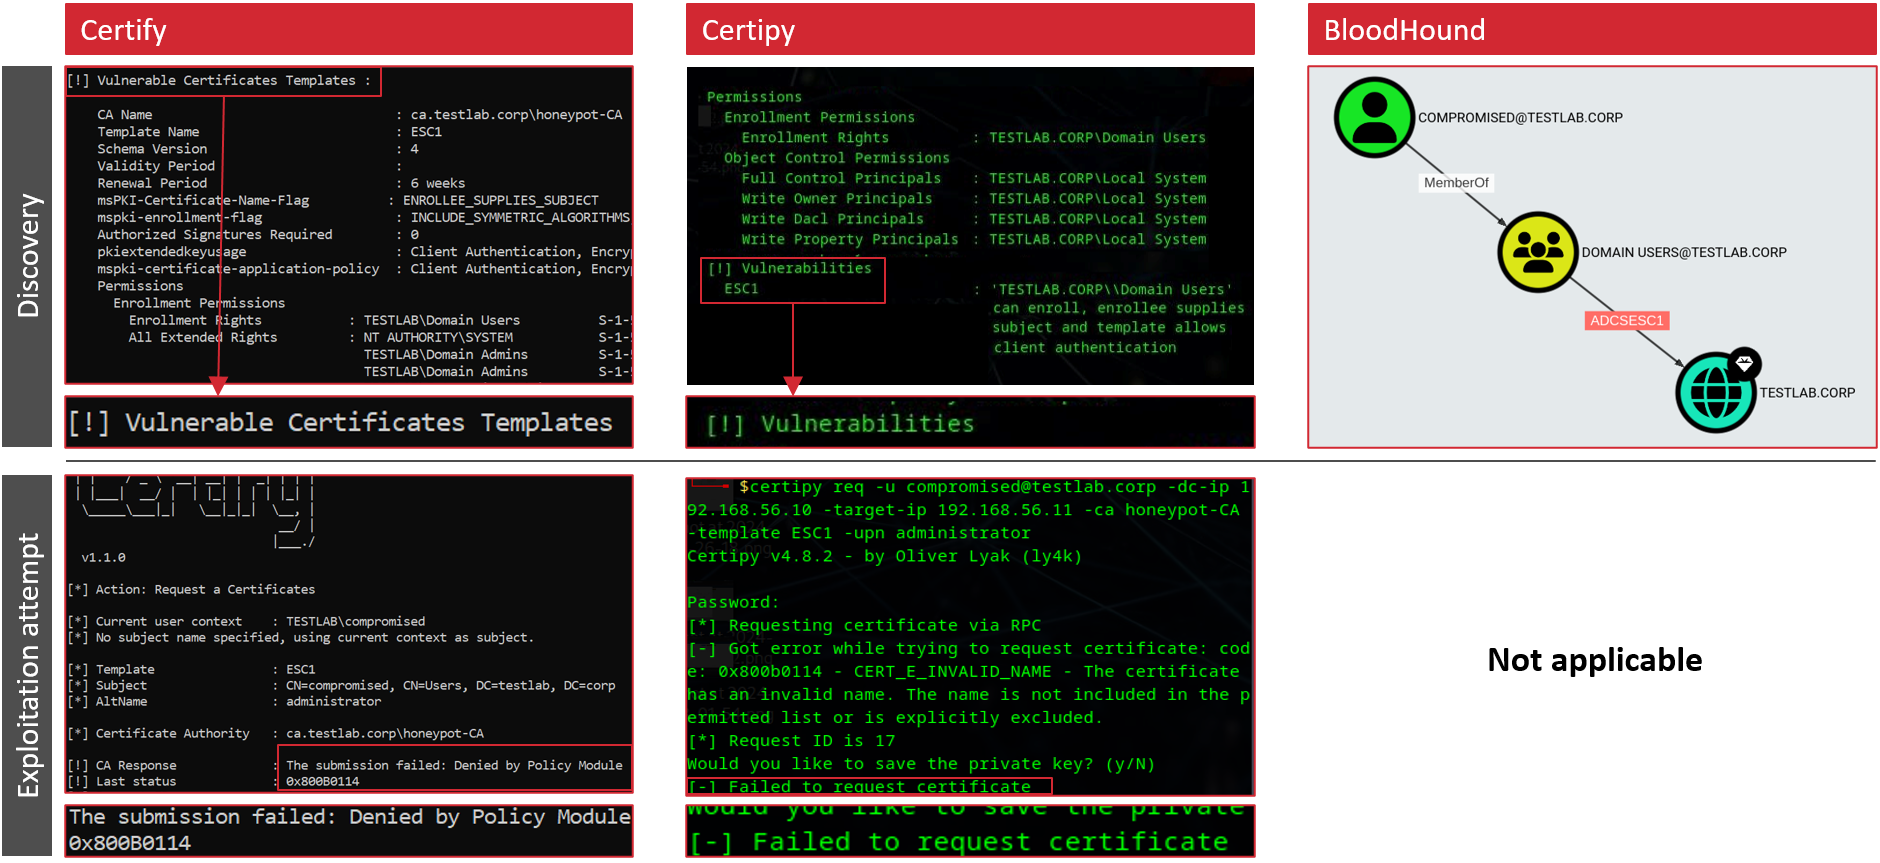Screen dimensions: 1880x863
Task: Click the Authorized Signatures Required line
Action: pyautogui.click(x=257, y=234)
